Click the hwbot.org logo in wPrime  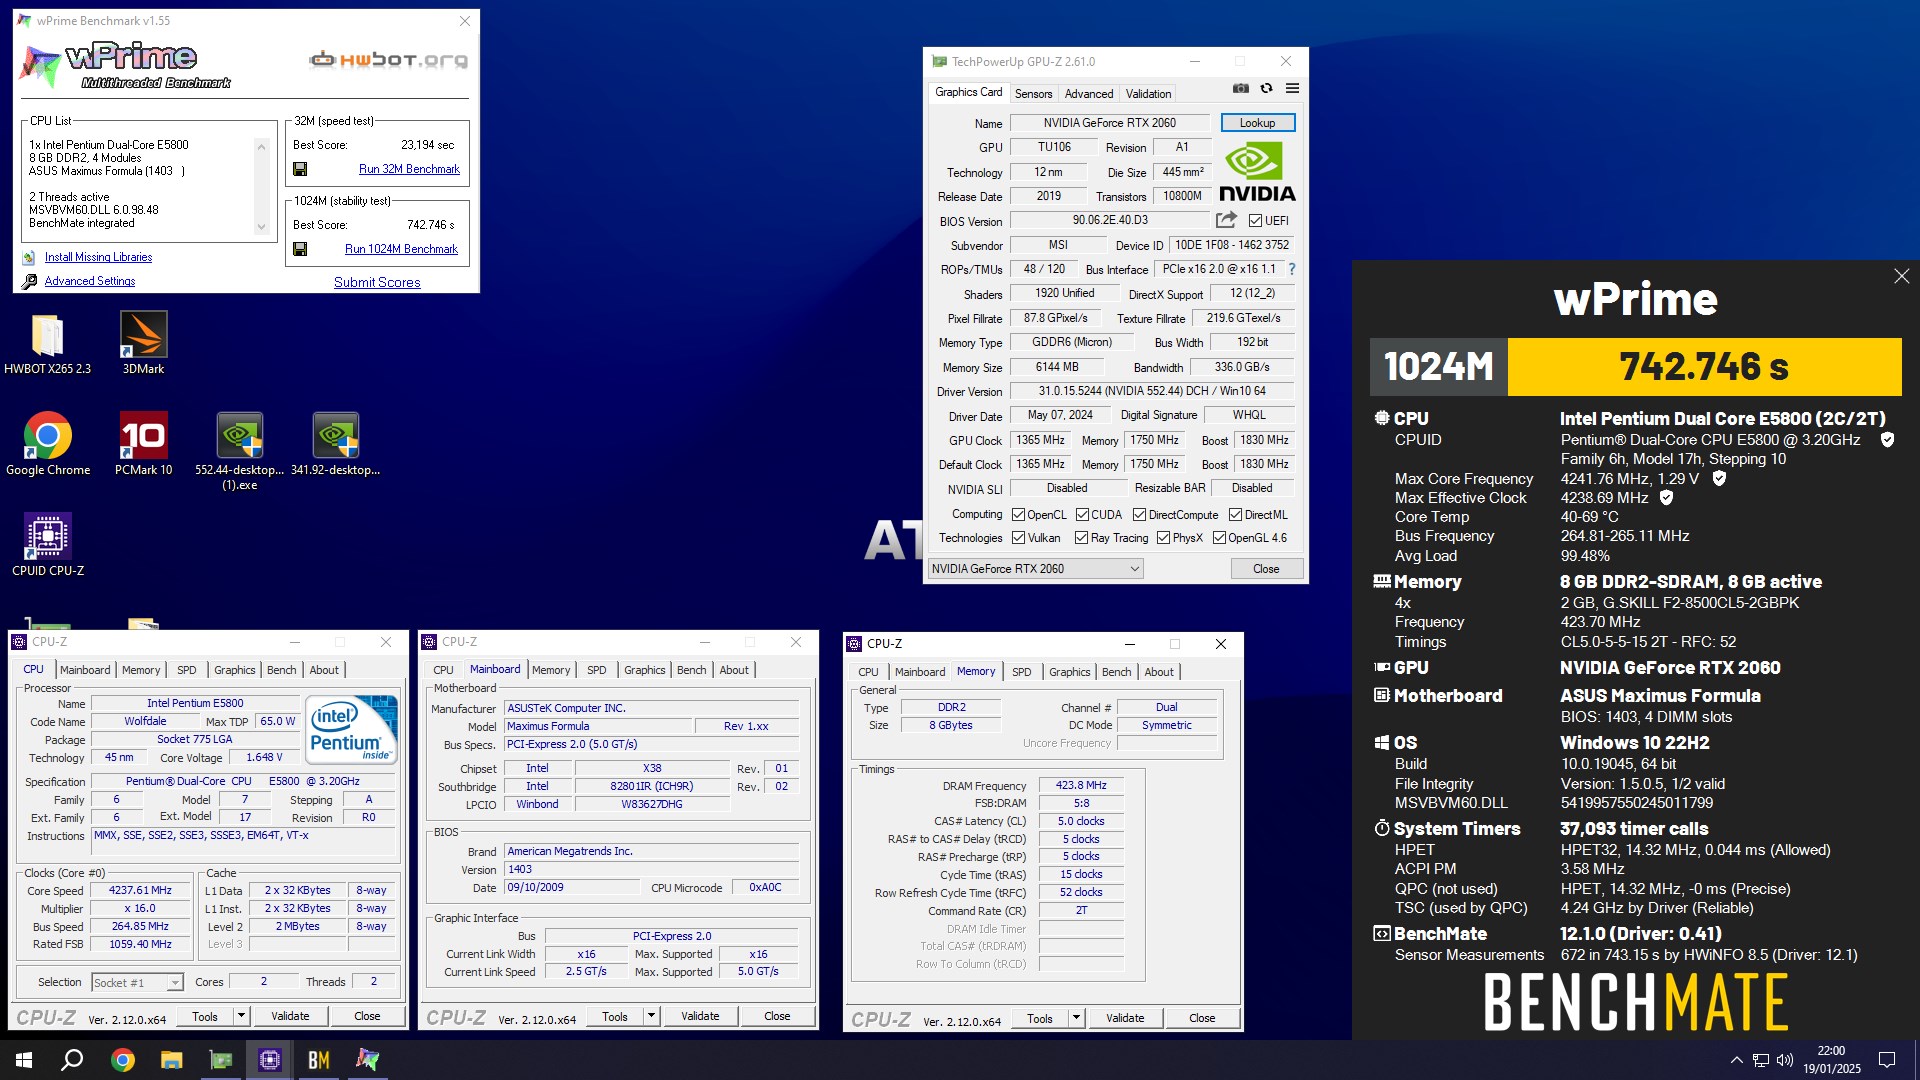389,60
